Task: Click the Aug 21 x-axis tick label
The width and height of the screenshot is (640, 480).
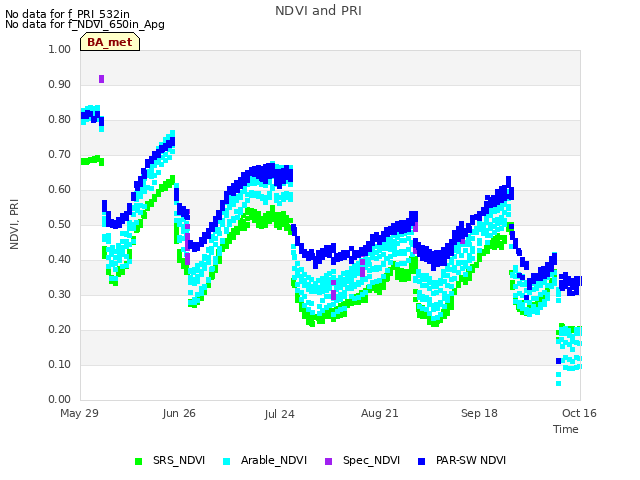Action: point(380,413)
